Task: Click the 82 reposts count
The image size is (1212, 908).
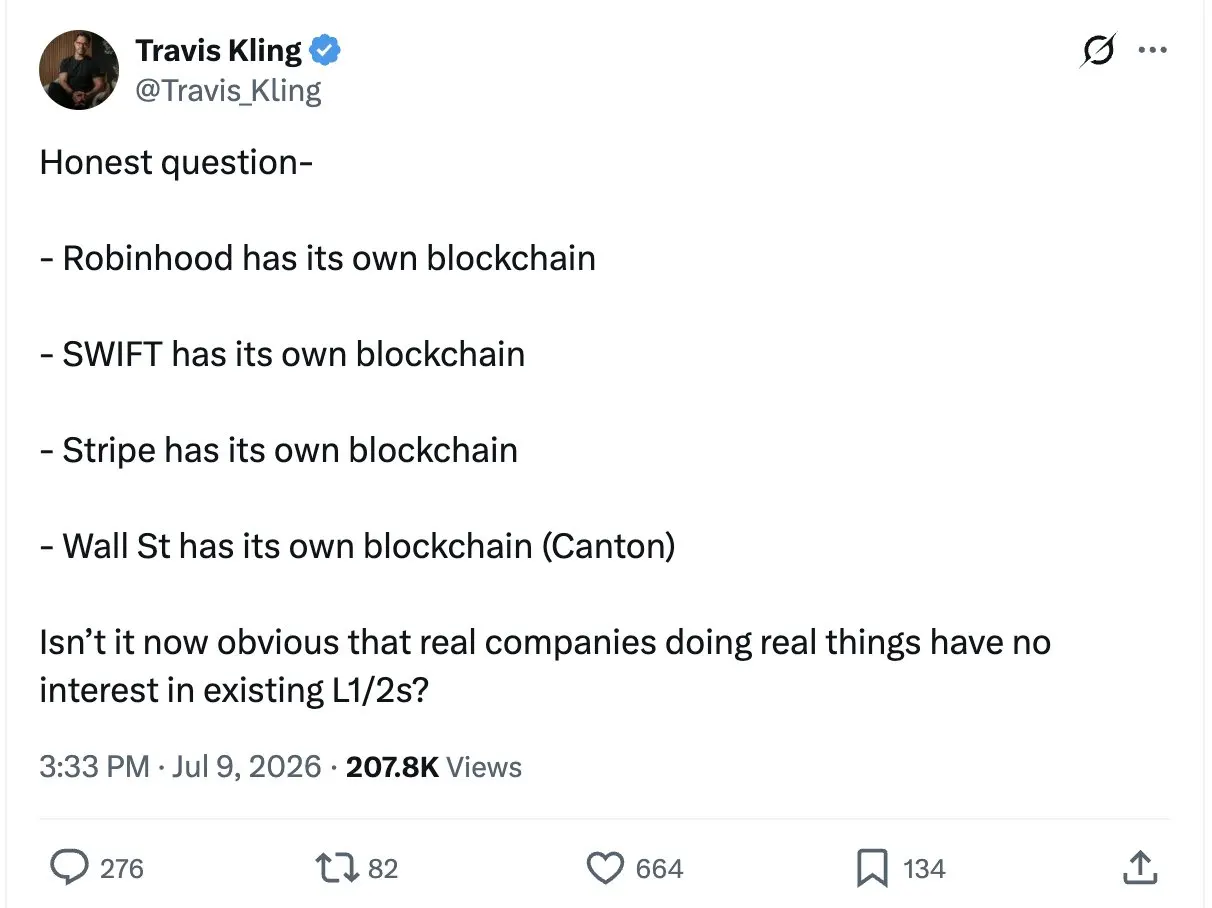Action: tap(383, 869)
